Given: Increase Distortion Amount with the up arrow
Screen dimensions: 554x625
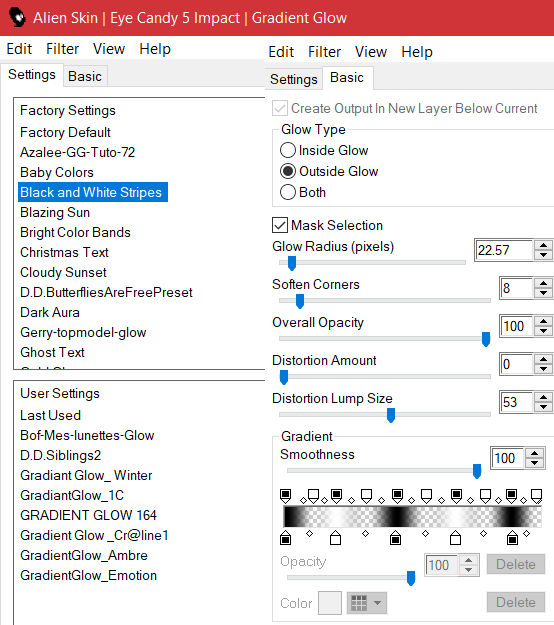Looking at the screenshot, I should [x=543, y=359].
